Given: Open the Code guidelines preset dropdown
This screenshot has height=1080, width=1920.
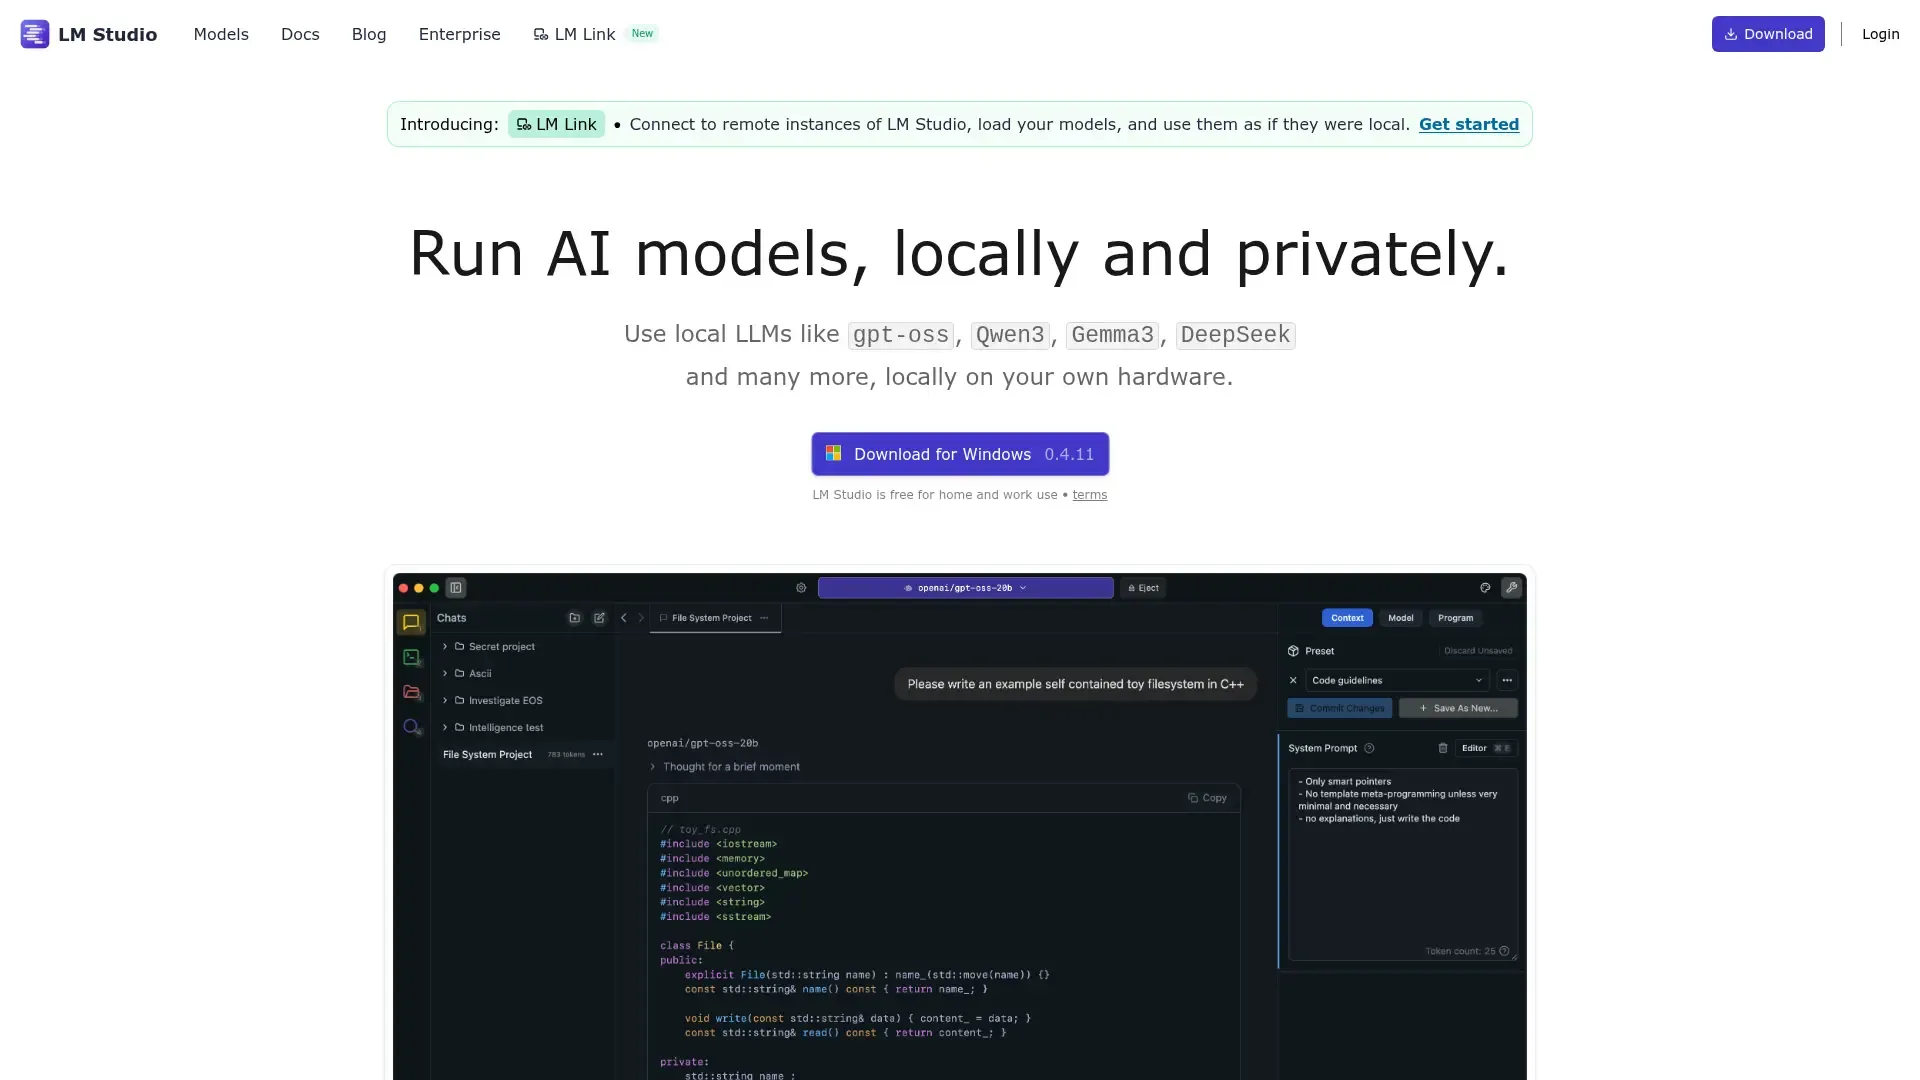Looking at the screenshot, I should tap(1397, 680).
